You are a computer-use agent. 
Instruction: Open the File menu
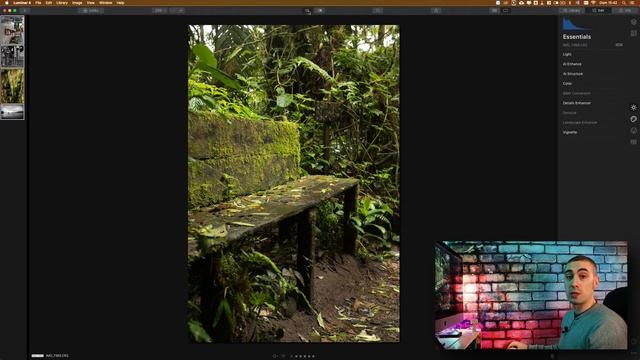click(x=38, y=3)
